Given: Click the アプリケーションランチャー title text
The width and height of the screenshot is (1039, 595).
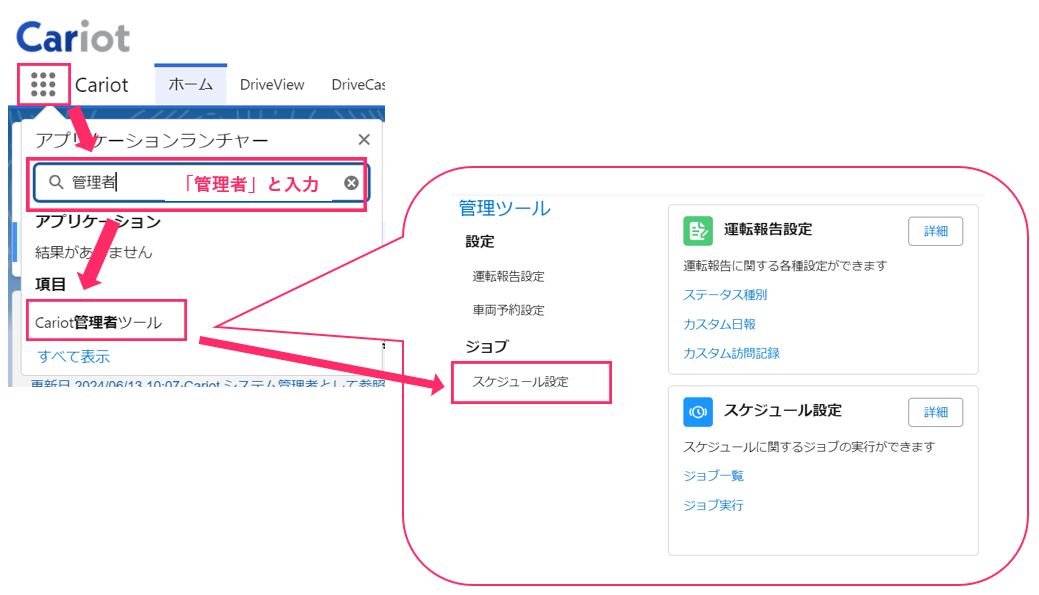Looking at the screenshot, I should [152, 140].
